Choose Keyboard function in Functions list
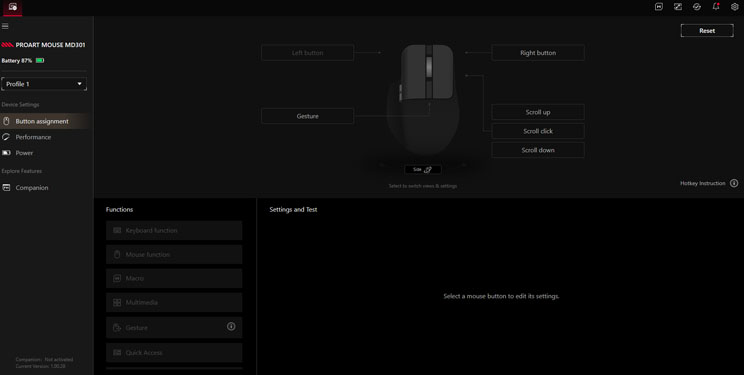The image size is (744, 375). click(174, 230)
